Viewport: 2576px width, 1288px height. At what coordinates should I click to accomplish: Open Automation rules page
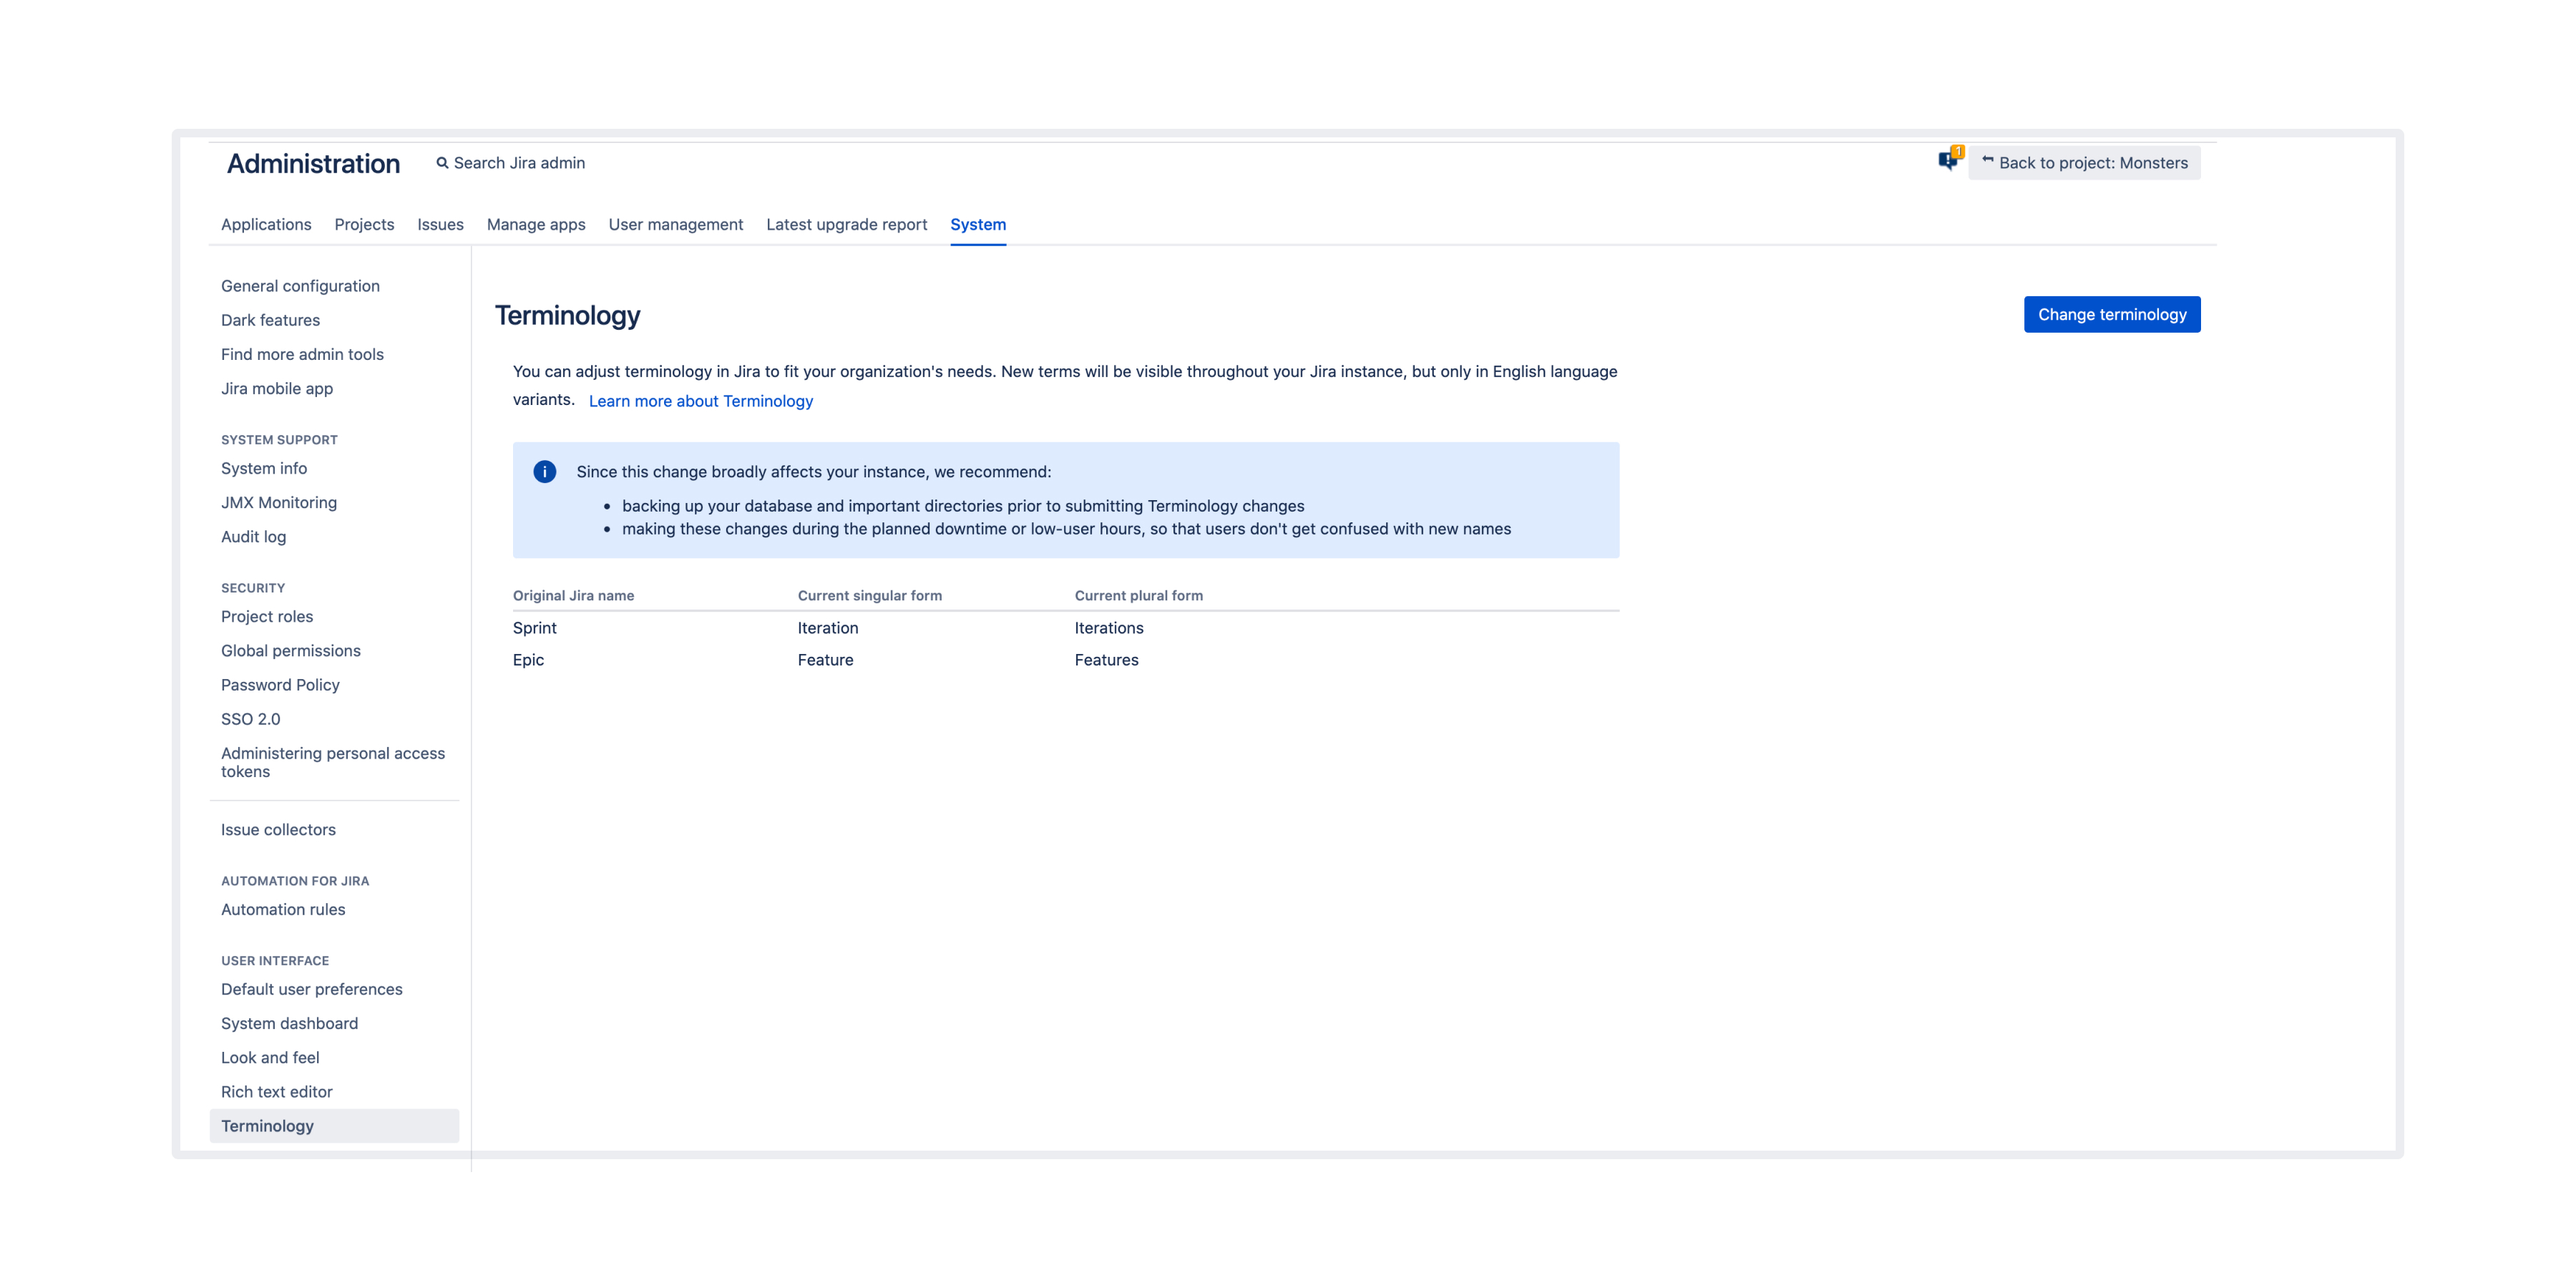[x=283, y=909]
